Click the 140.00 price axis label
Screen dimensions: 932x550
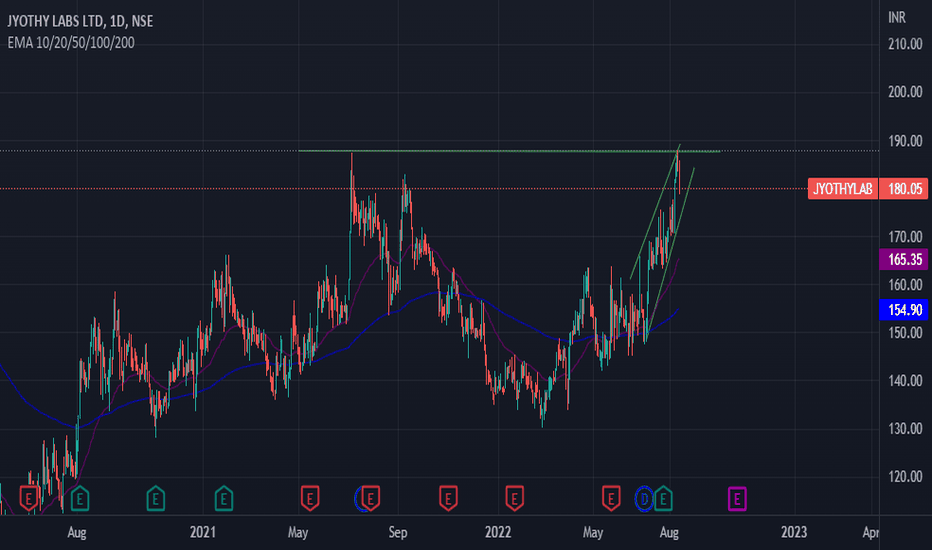(x=905, y=381)
